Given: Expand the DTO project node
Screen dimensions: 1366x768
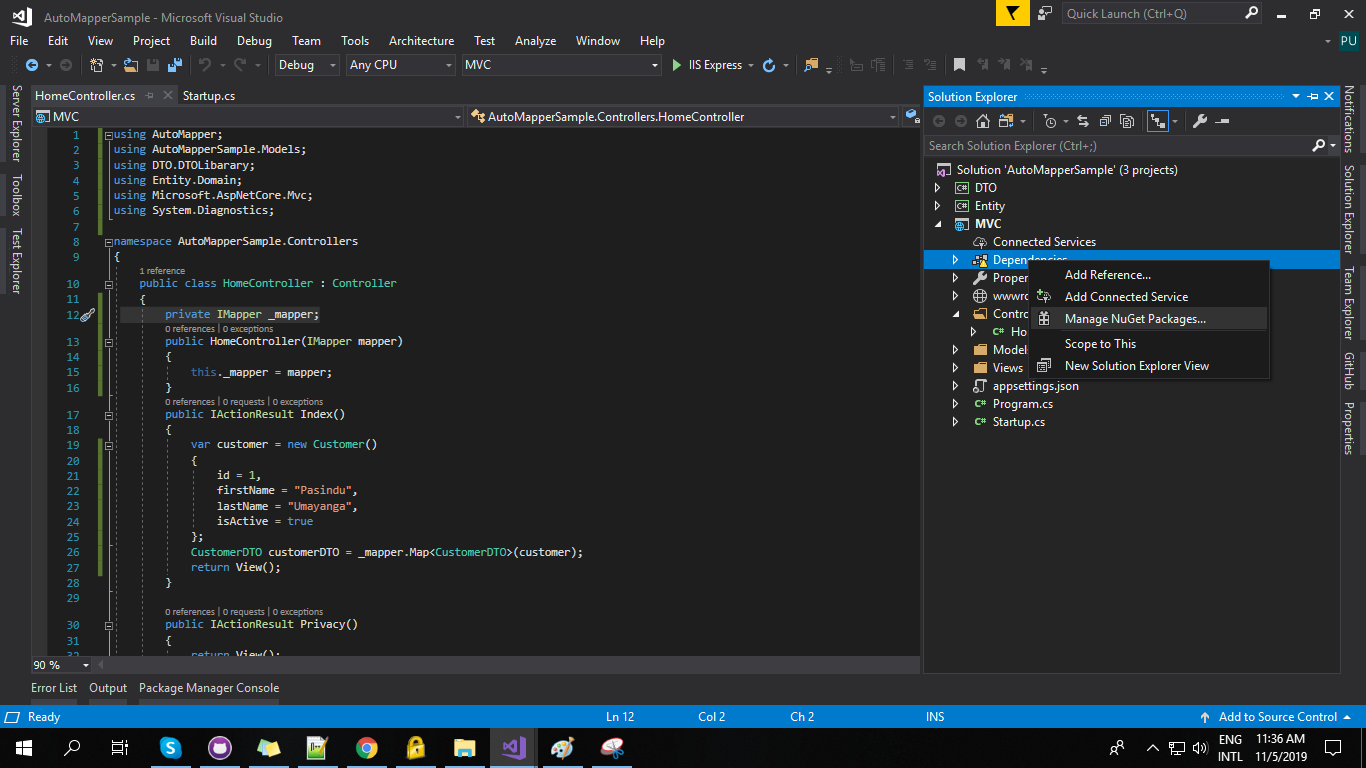Looking at the screenshot, I should pos(937,188).
